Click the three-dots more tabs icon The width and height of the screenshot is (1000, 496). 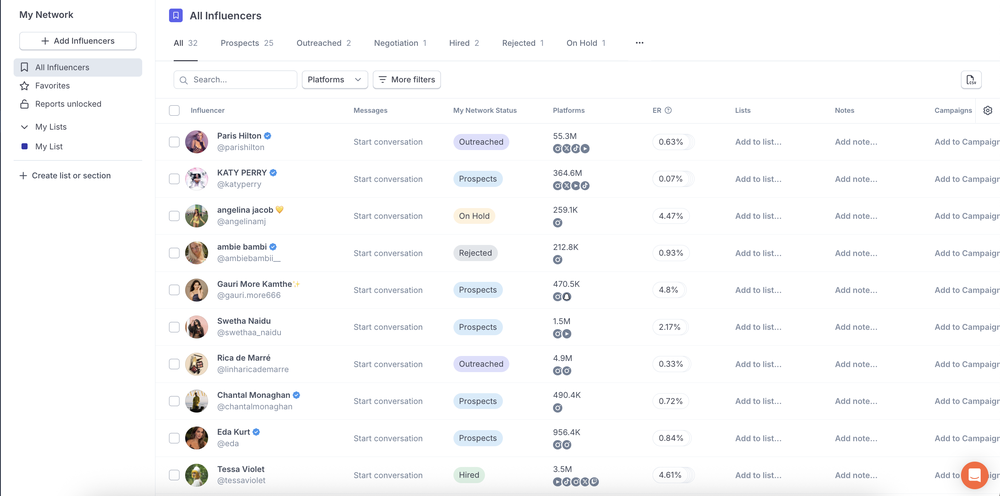639,43
